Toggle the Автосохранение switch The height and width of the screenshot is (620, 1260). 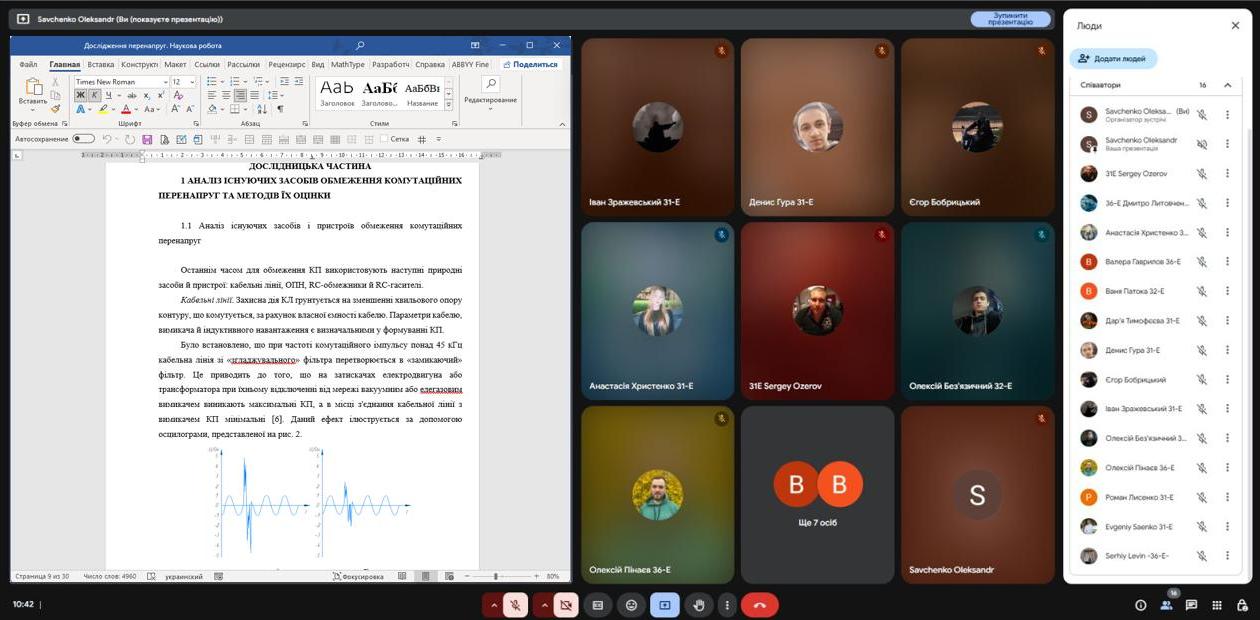pyautogui.click(x=83, y=139)
